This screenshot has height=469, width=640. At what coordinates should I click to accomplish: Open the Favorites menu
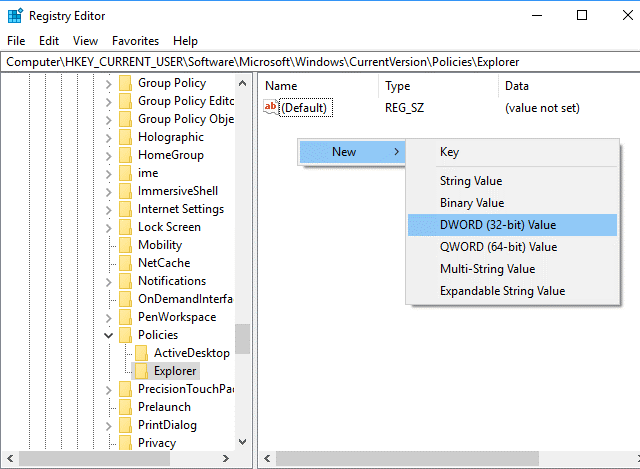[136, 41]
